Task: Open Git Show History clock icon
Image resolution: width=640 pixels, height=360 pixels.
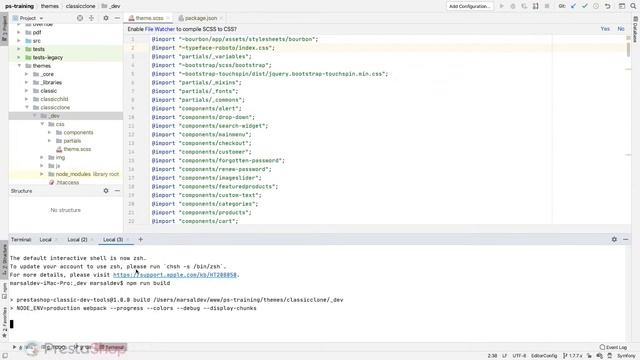Action: click(x=596, y=6)
